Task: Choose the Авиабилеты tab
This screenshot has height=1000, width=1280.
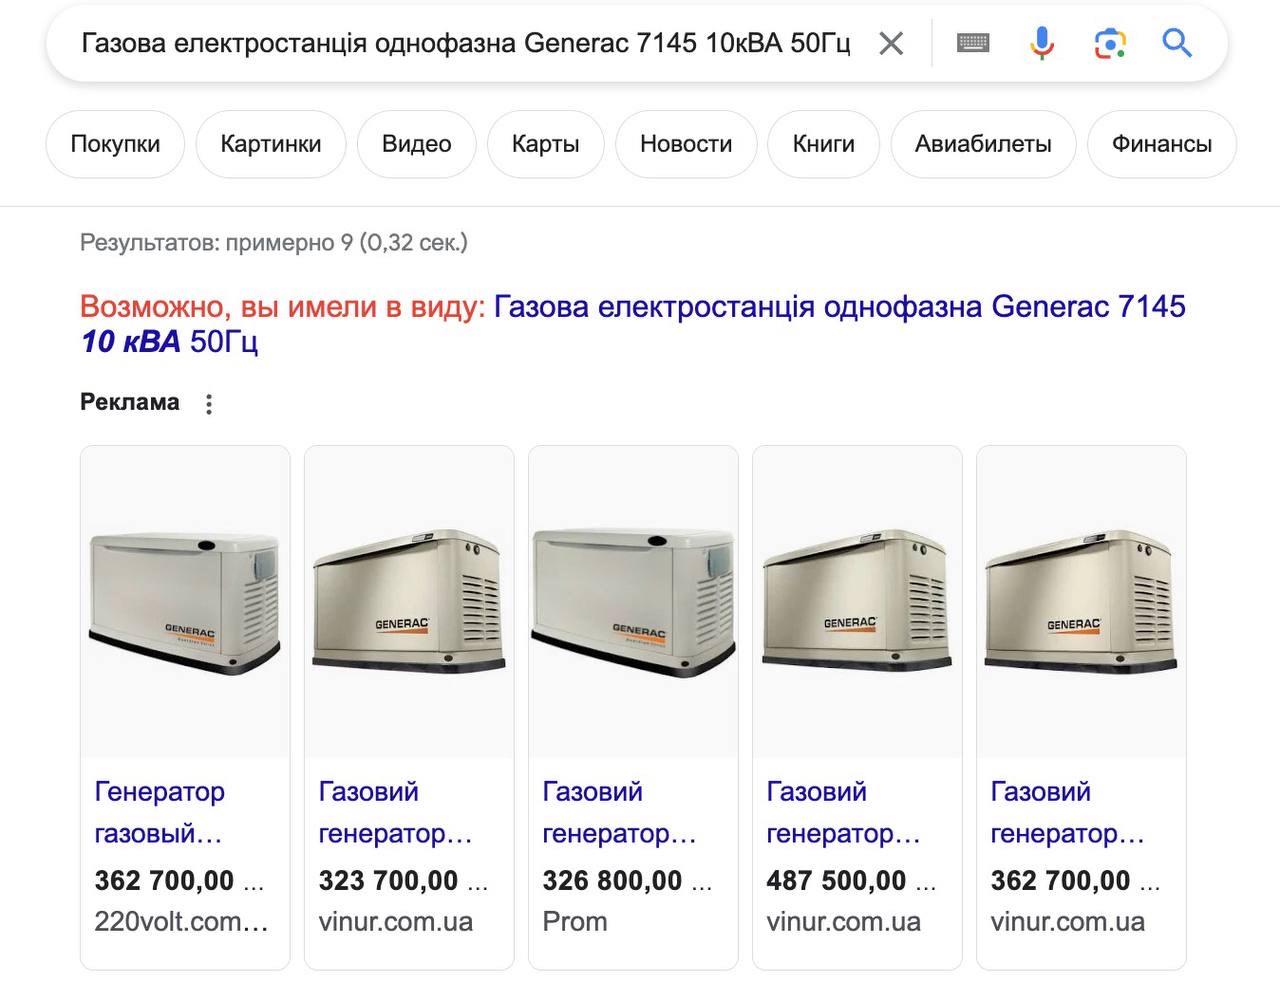Action: click(x=983, y=144)
